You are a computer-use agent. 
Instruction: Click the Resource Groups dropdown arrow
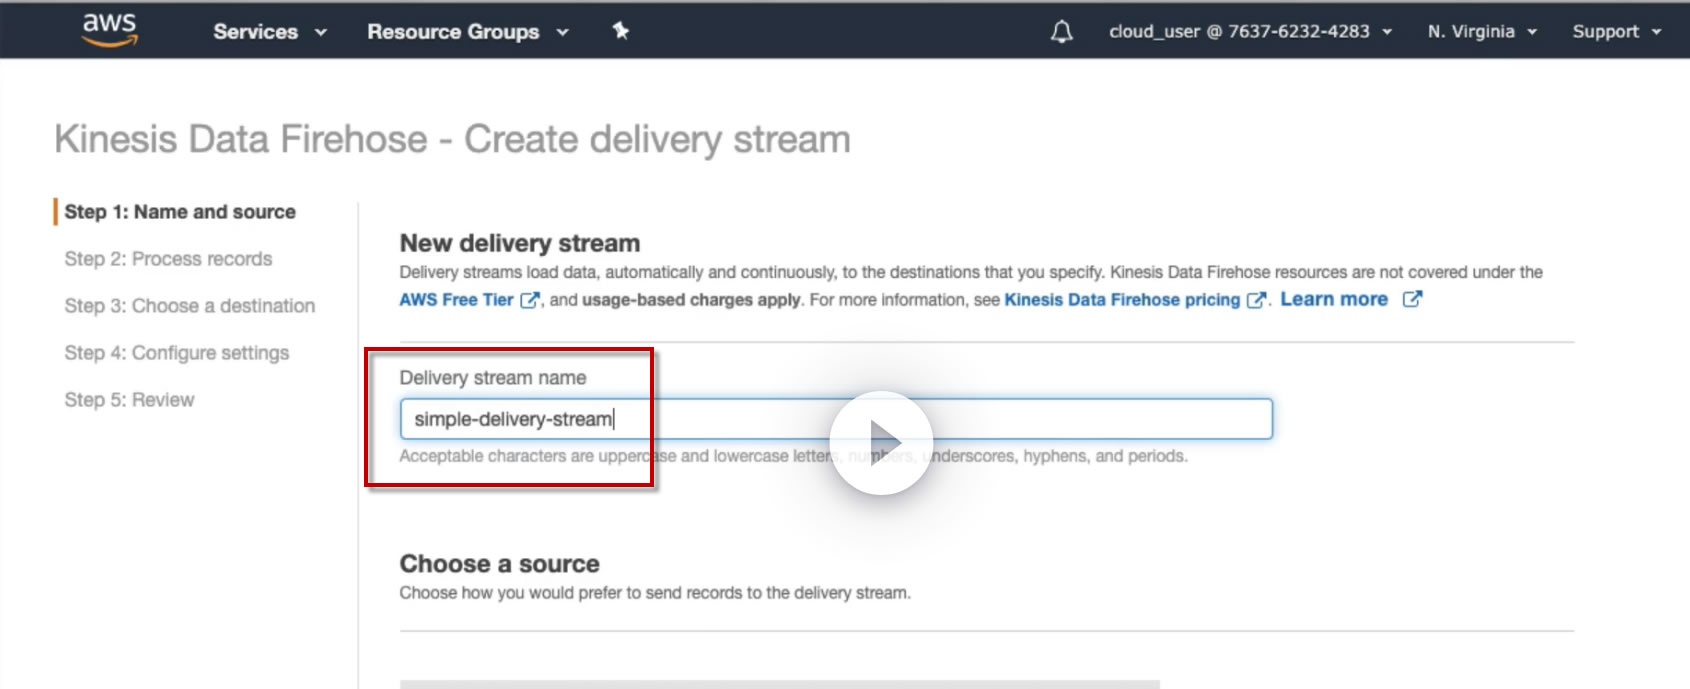pos(562,33)
